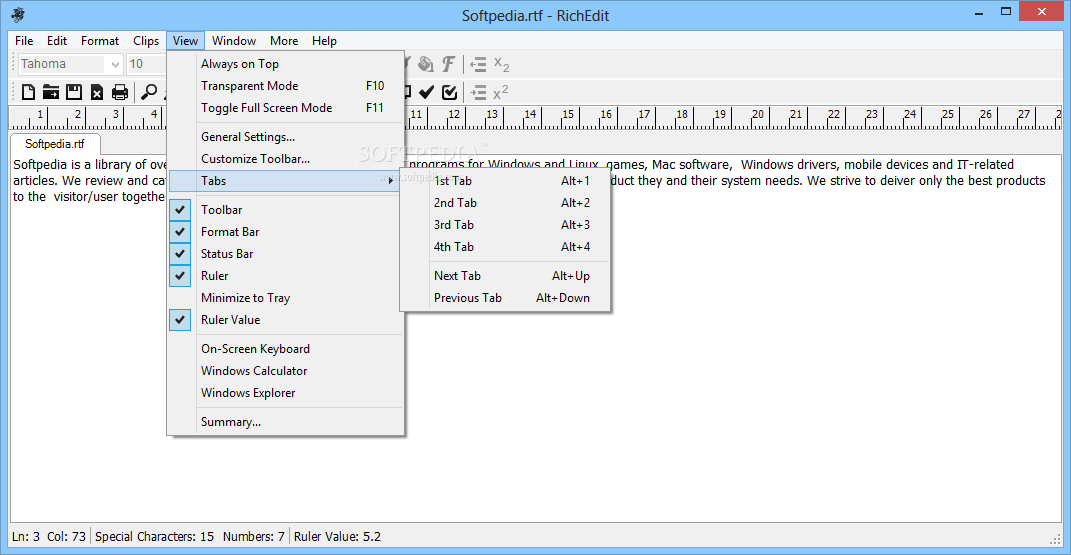
Task: Toggle the Ruler menu option
Action: pyautogui.click(x=286, y=276)
